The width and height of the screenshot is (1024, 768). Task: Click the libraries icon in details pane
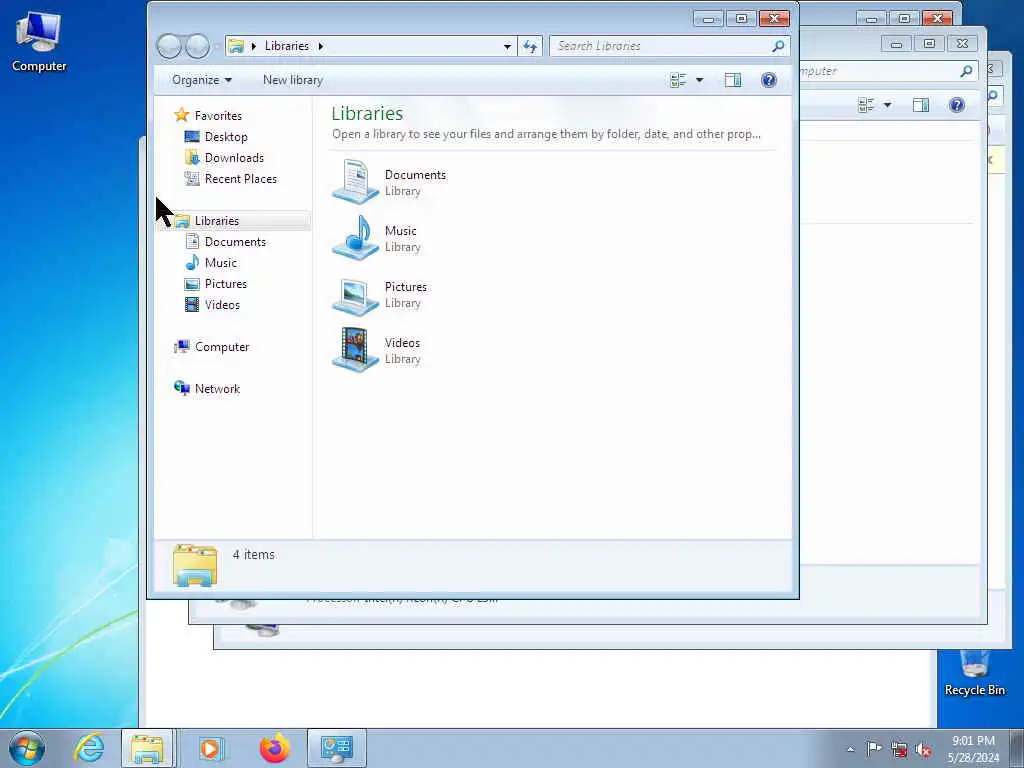(x=195, y=565)
